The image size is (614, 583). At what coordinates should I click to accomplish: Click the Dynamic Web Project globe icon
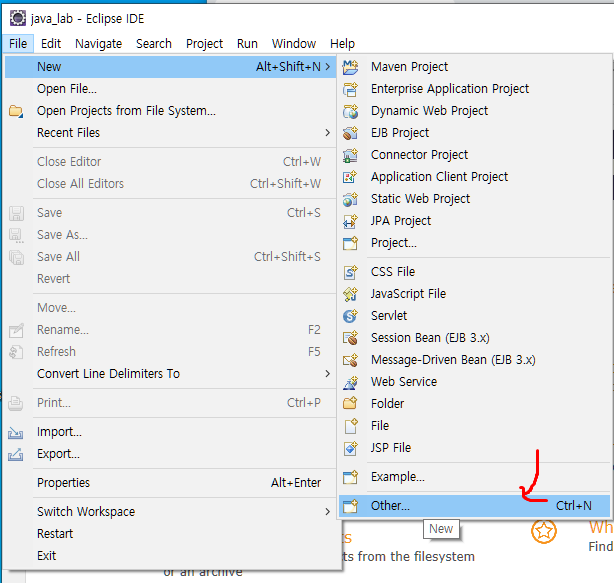[350, 111]
